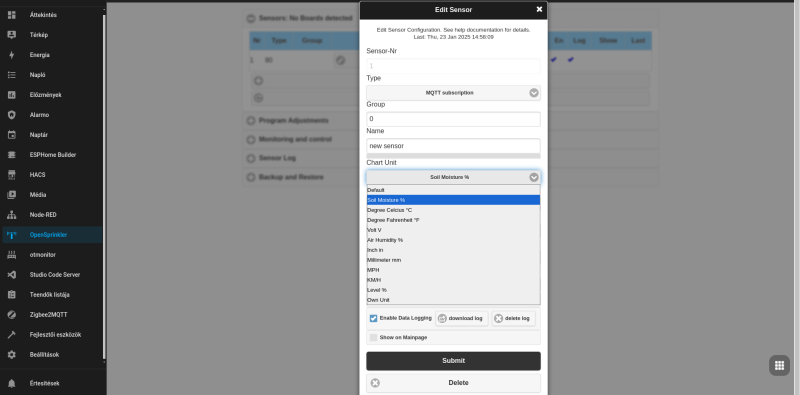Open Fejlesztői eszközök hammer icon

coord(12,335)
